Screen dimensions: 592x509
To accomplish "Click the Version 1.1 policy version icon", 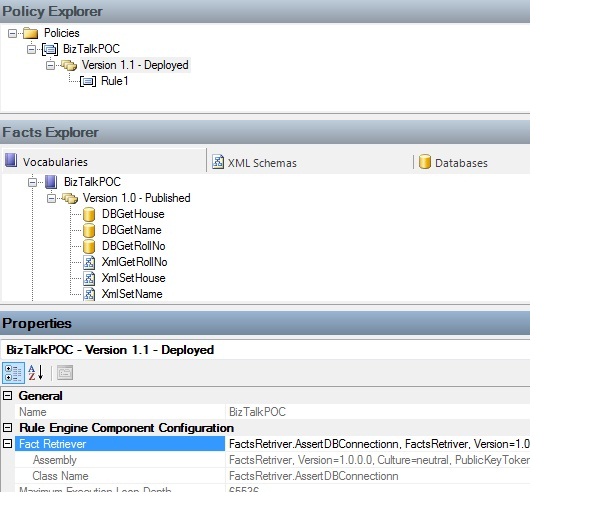I will pos(69,65).
